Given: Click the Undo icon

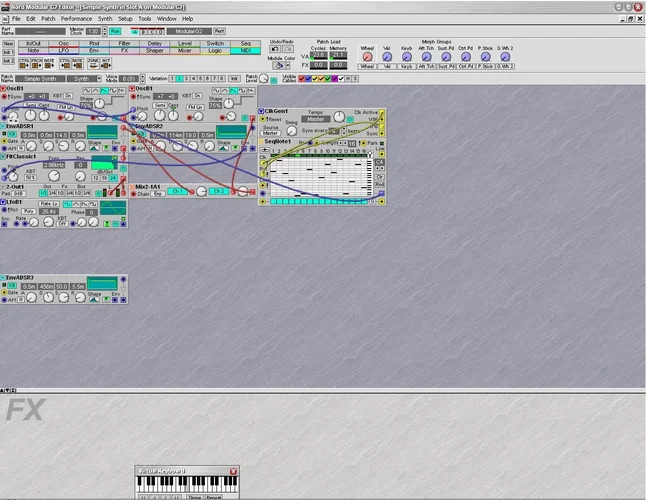Looking at the screenshot, I should 275,49.
